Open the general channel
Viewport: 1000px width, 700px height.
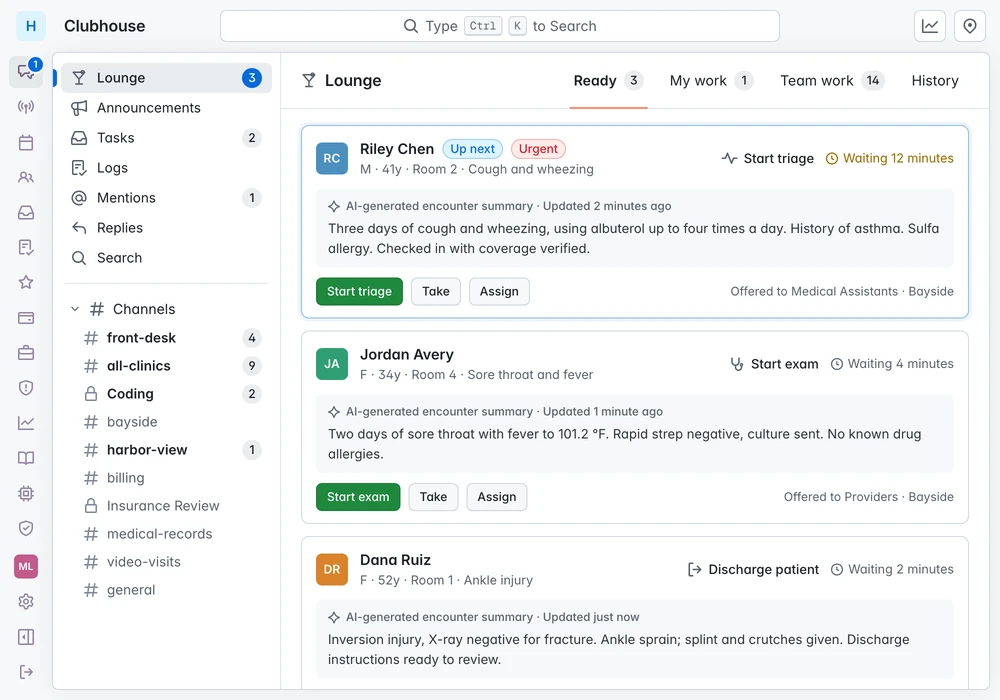click(172, 590)
